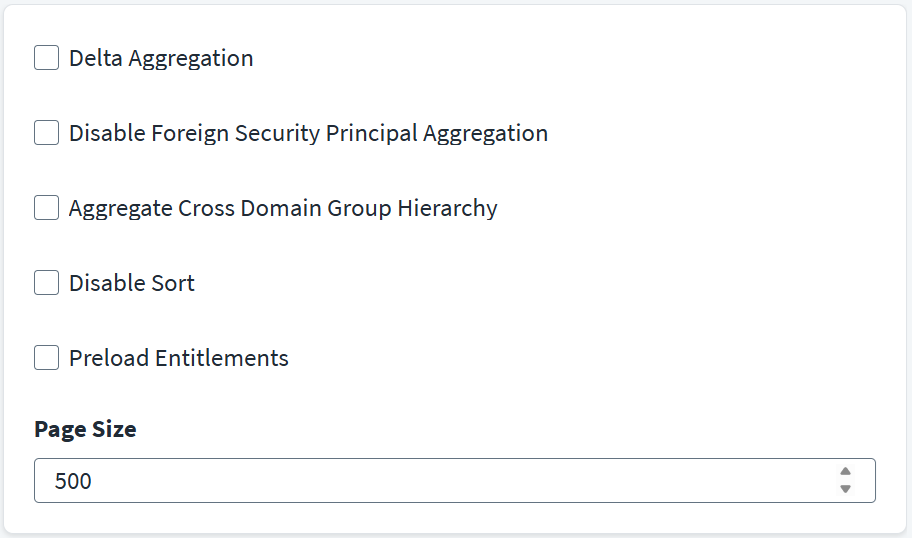Image resolution: width=912 pixels, height=538 pixels.
Task: Click the word Delta in the first option
Action: [93, 58]
